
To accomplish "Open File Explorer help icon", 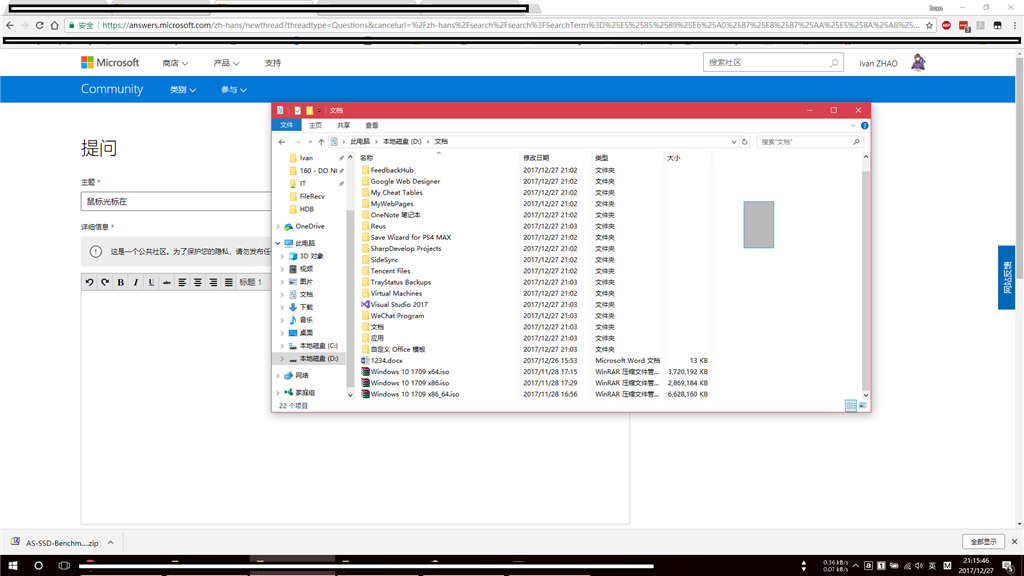I will pos(864,125).
